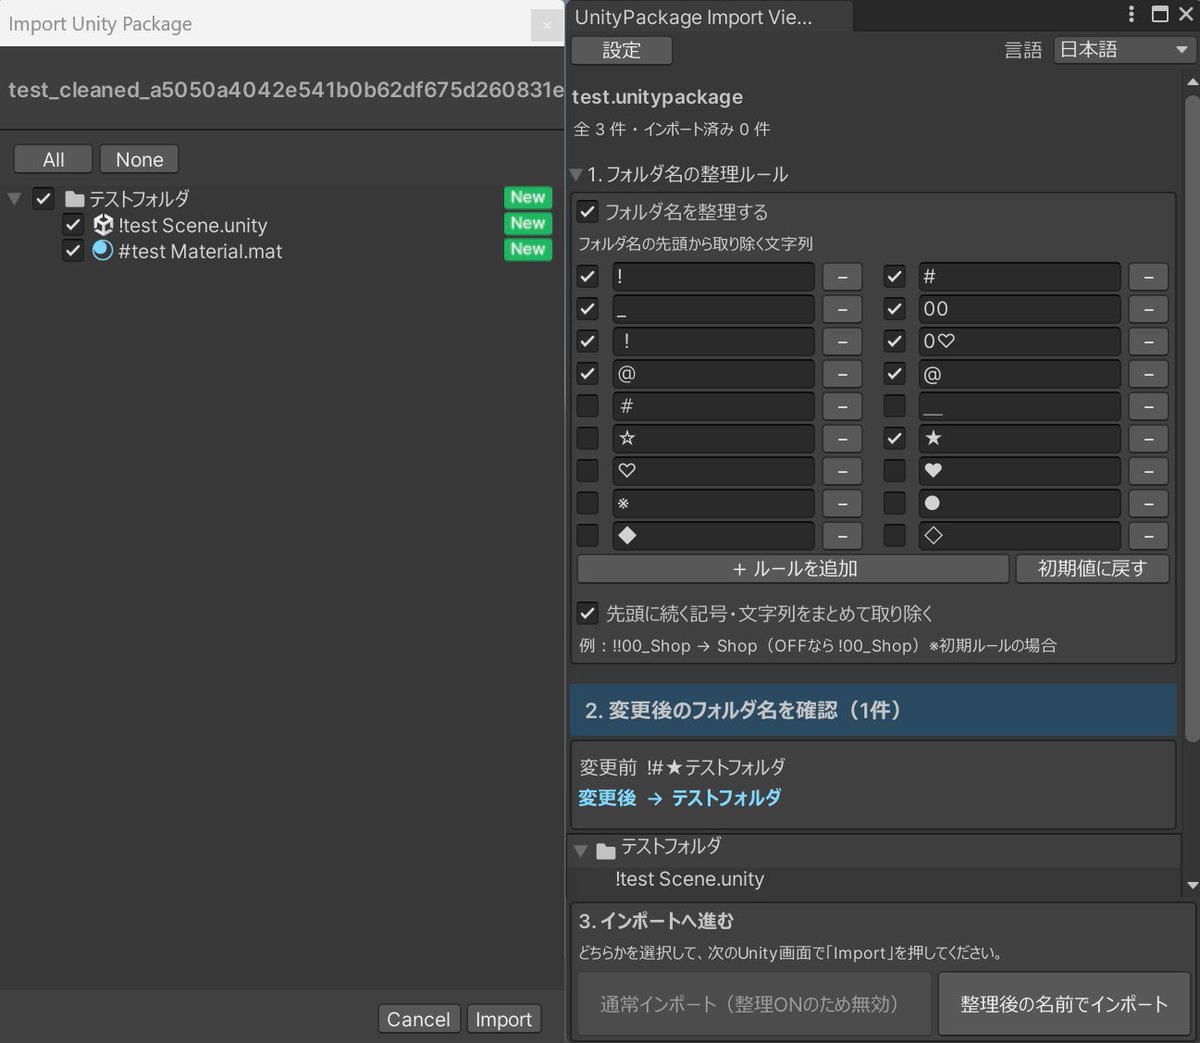Click the vertical scrollbar thumb in the right panel
Image resolution: width=1200 pixels, height=1043 pixels.
1192,418
